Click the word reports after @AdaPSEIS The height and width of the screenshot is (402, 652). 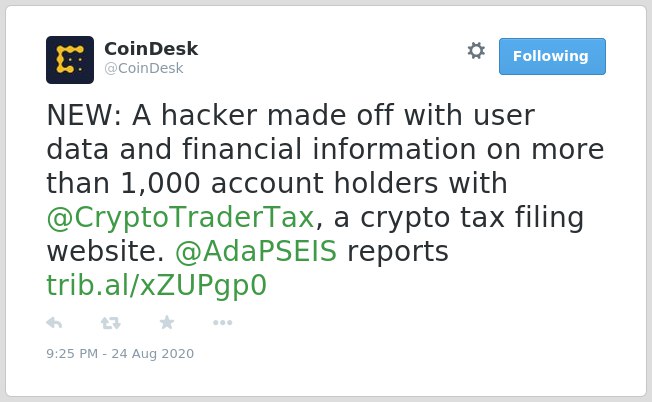tap(398, 252)
